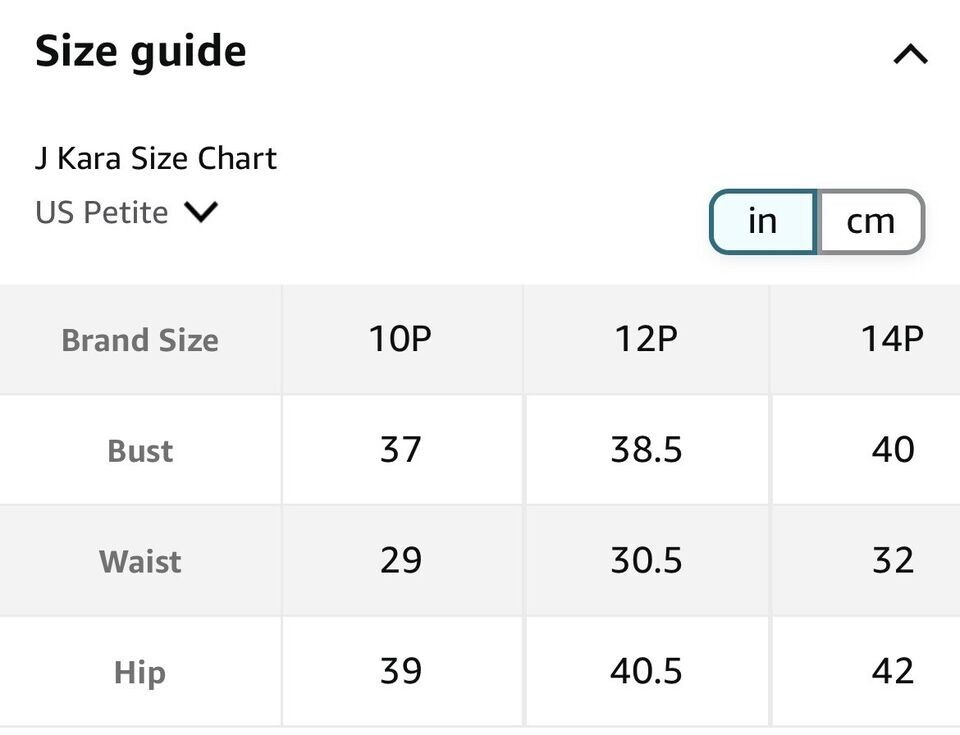960x735 pixels.
Task: Select the 12P brand size column header
Action: click(x=646, y=340)
